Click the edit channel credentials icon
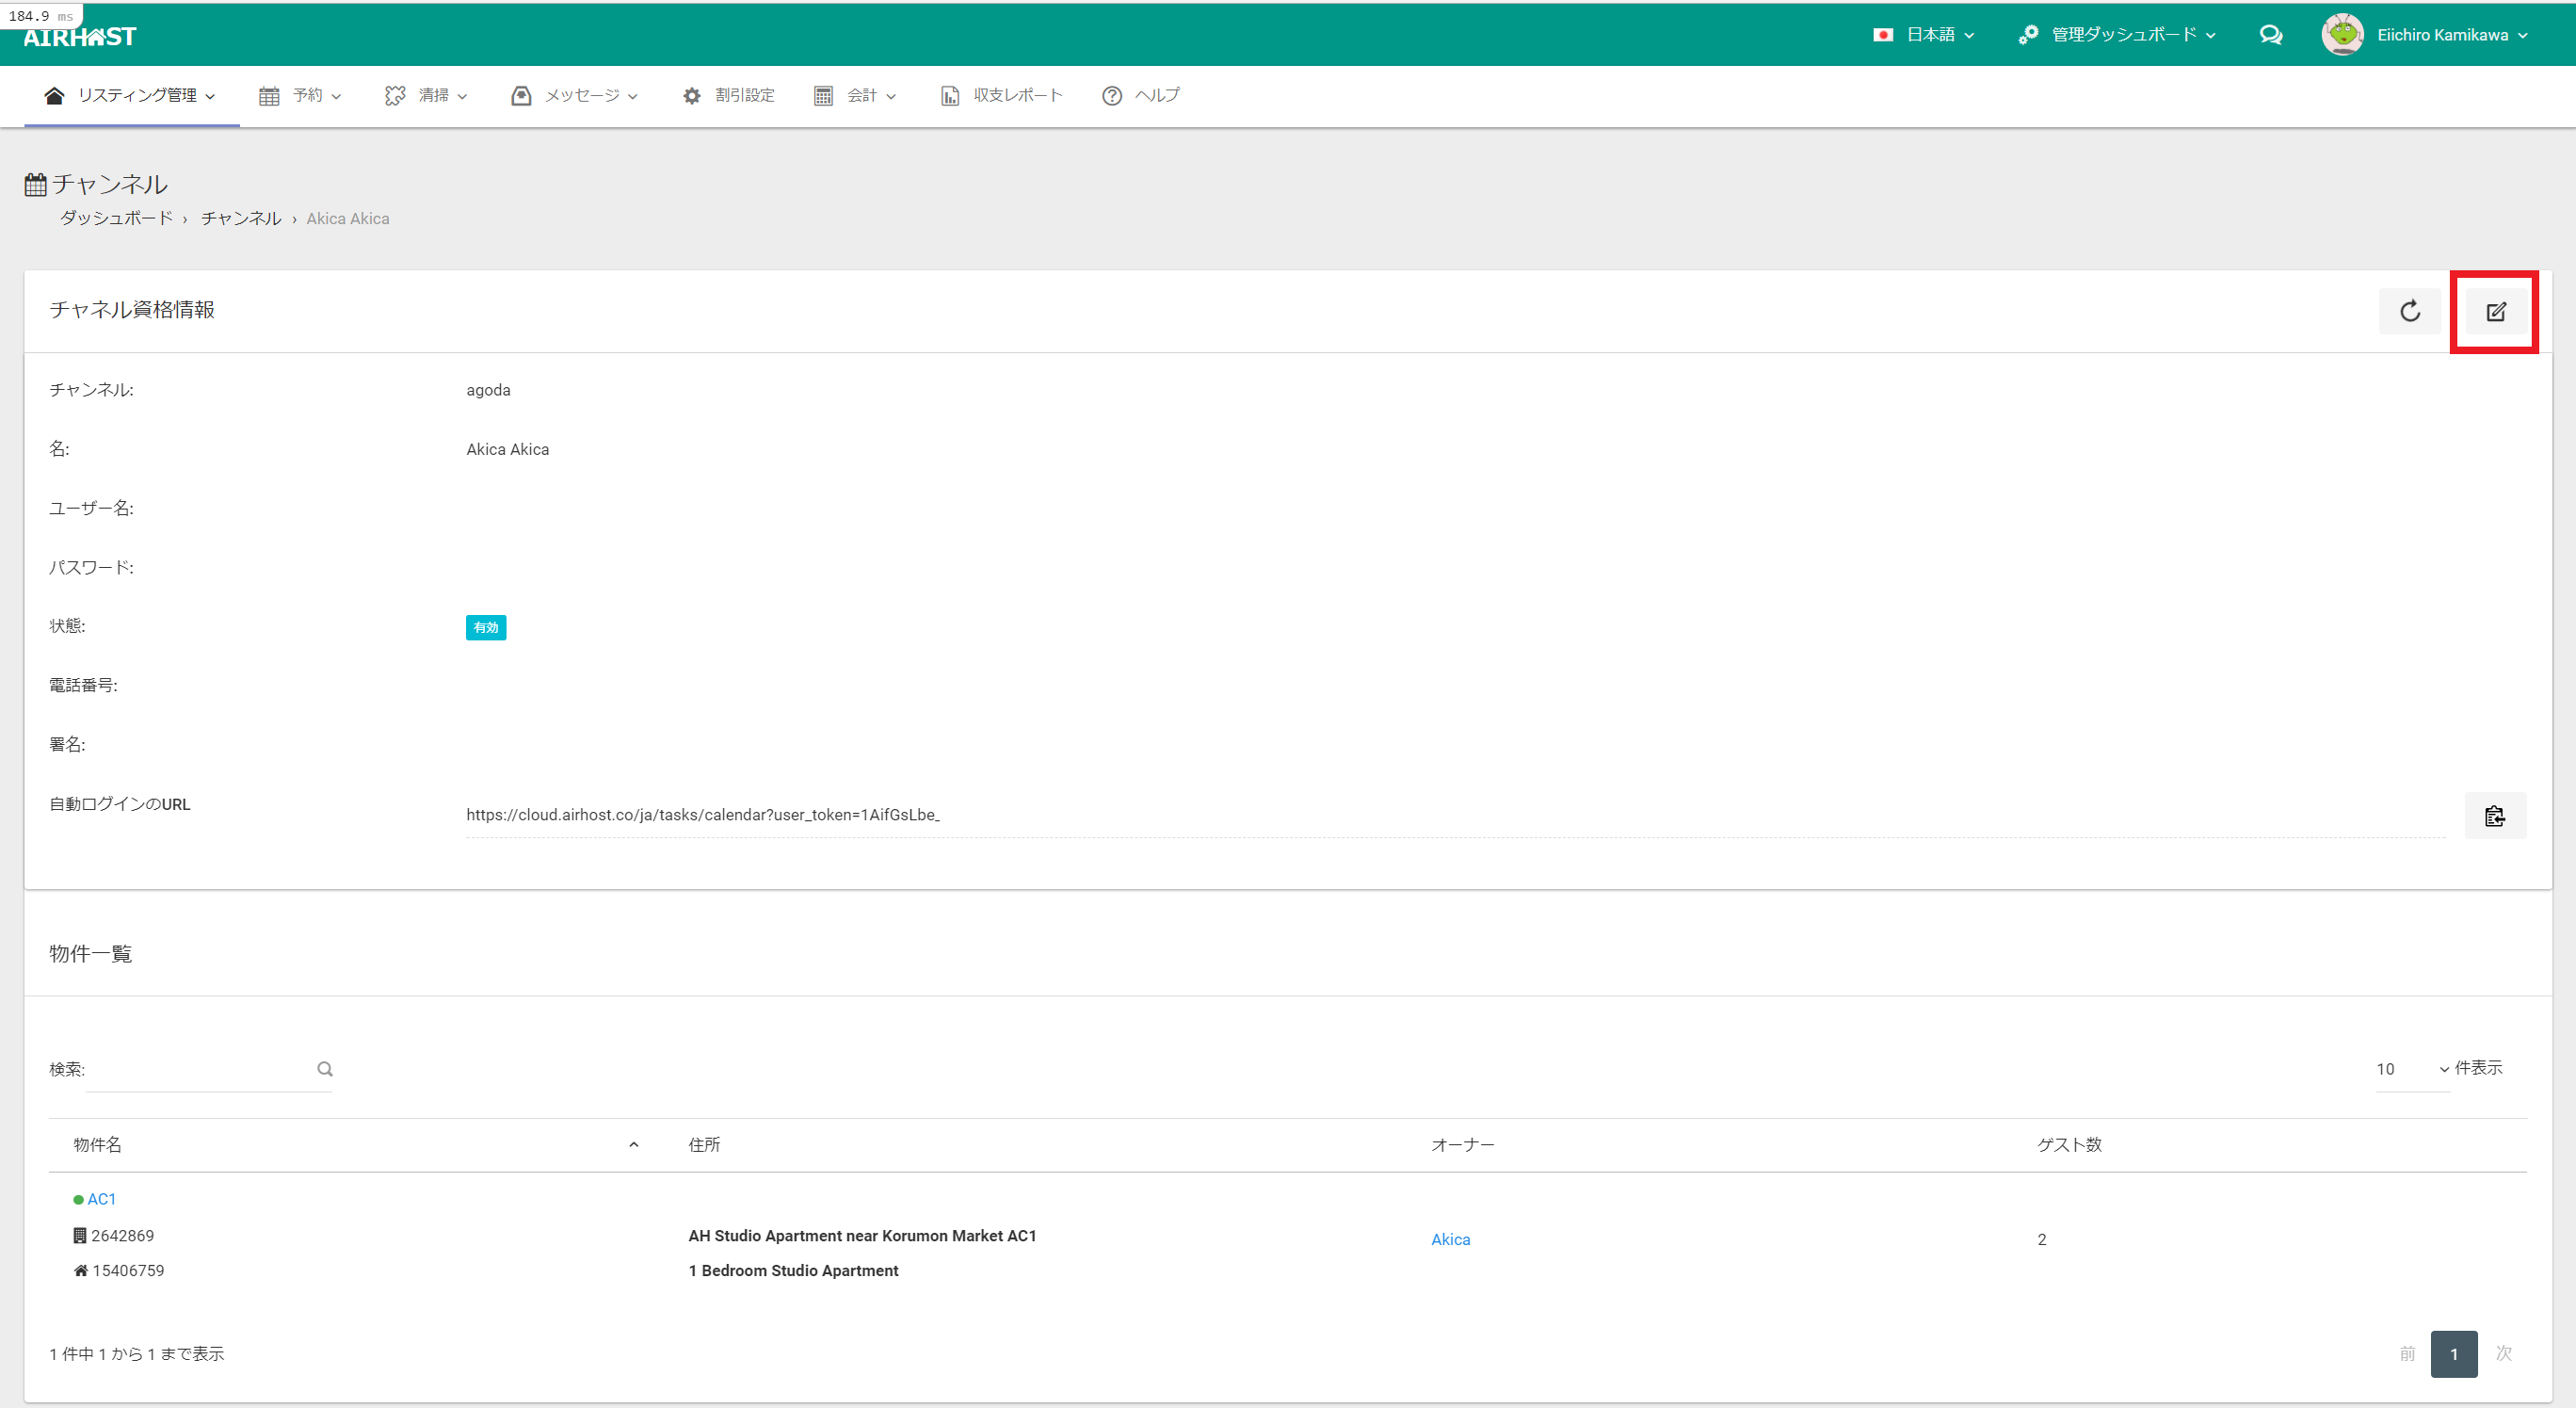The height and width of the screenshot is (1408, 2576). (x=2495, y=311)
